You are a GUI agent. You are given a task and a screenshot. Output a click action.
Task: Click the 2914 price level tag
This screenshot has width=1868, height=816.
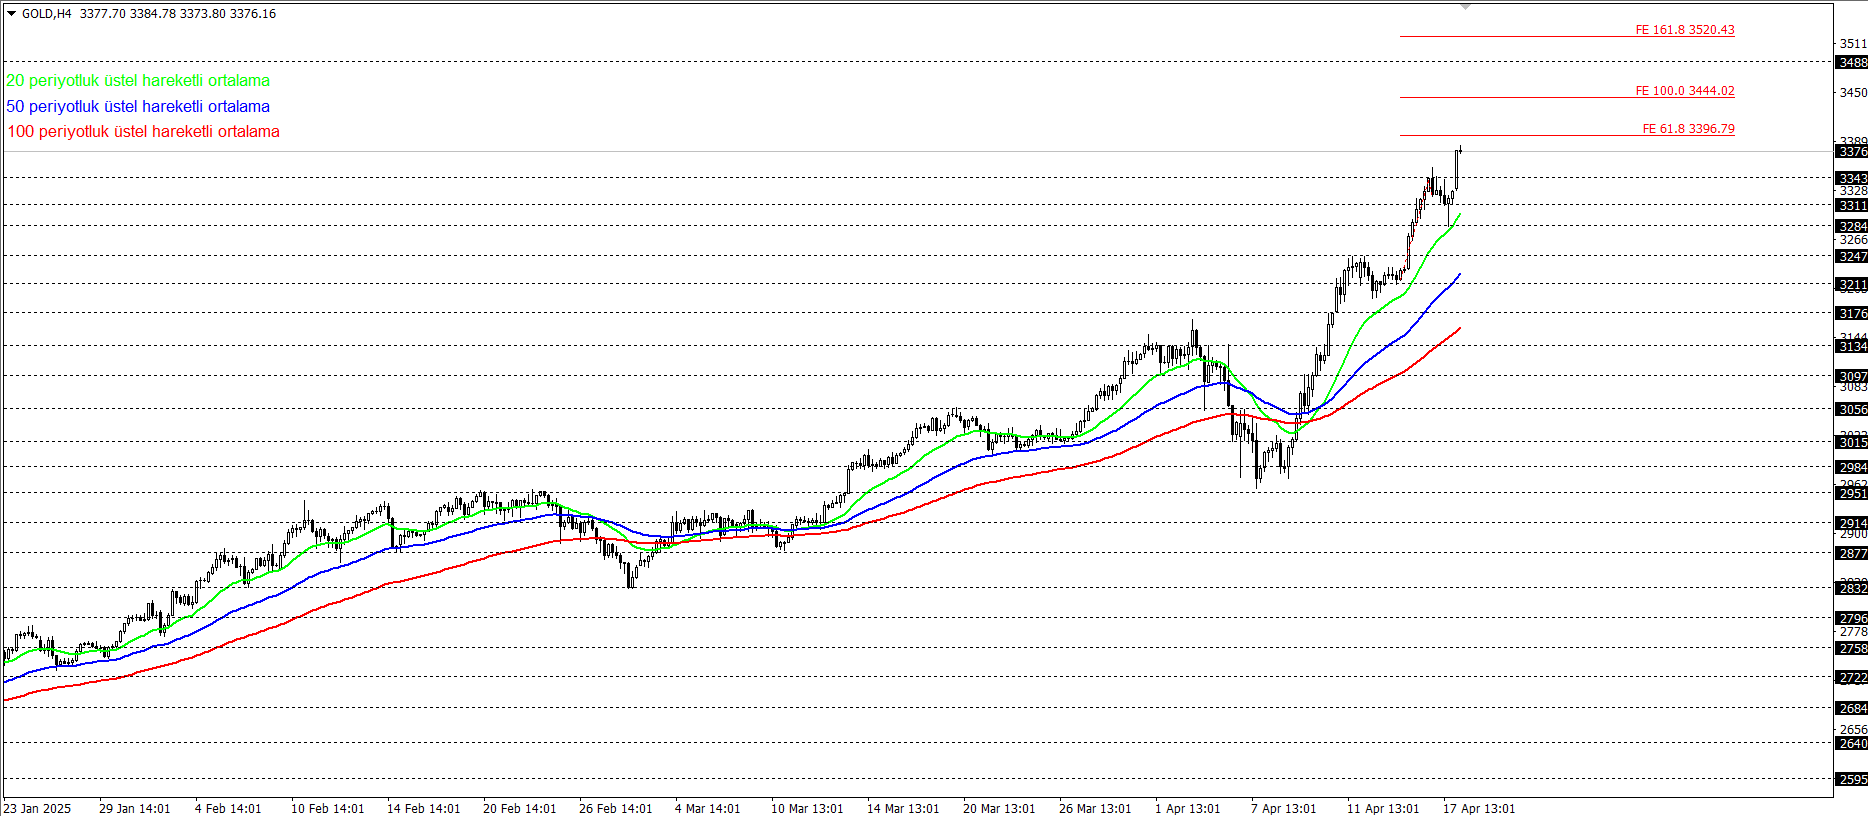[1852, 524]
